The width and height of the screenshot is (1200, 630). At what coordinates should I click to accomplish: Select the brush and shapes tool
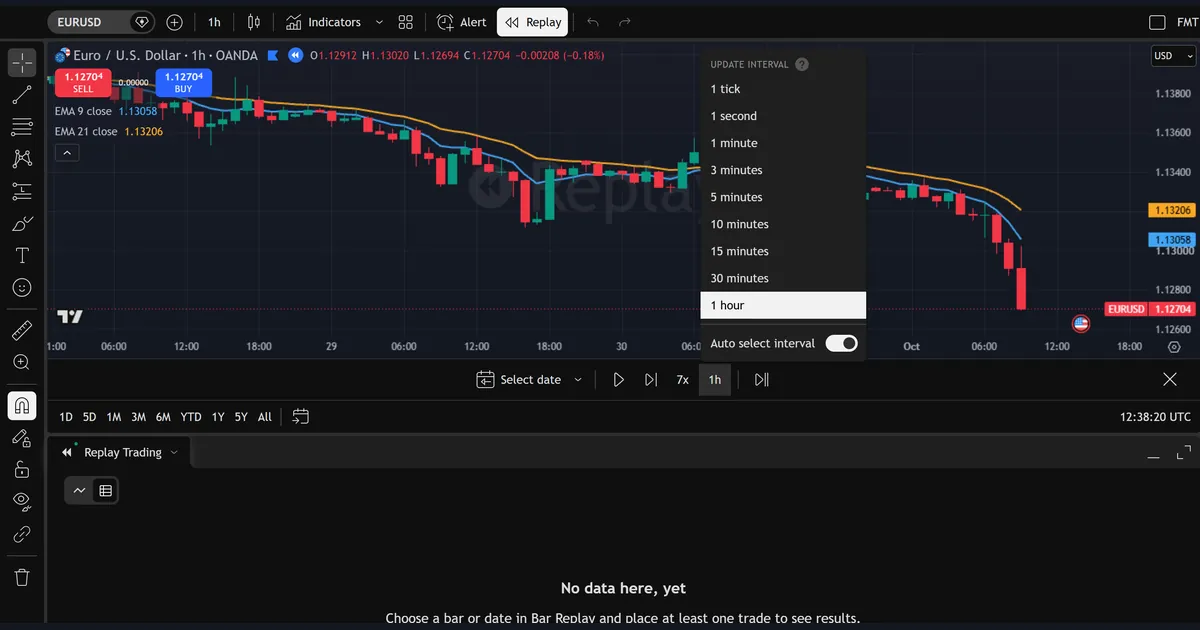coord(22,223)
